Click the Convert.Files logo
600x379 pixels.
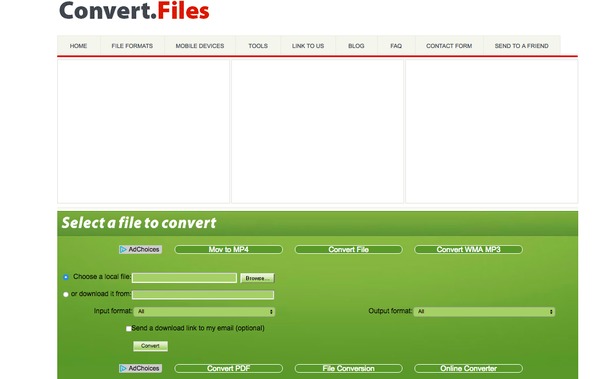click(134, 10)
